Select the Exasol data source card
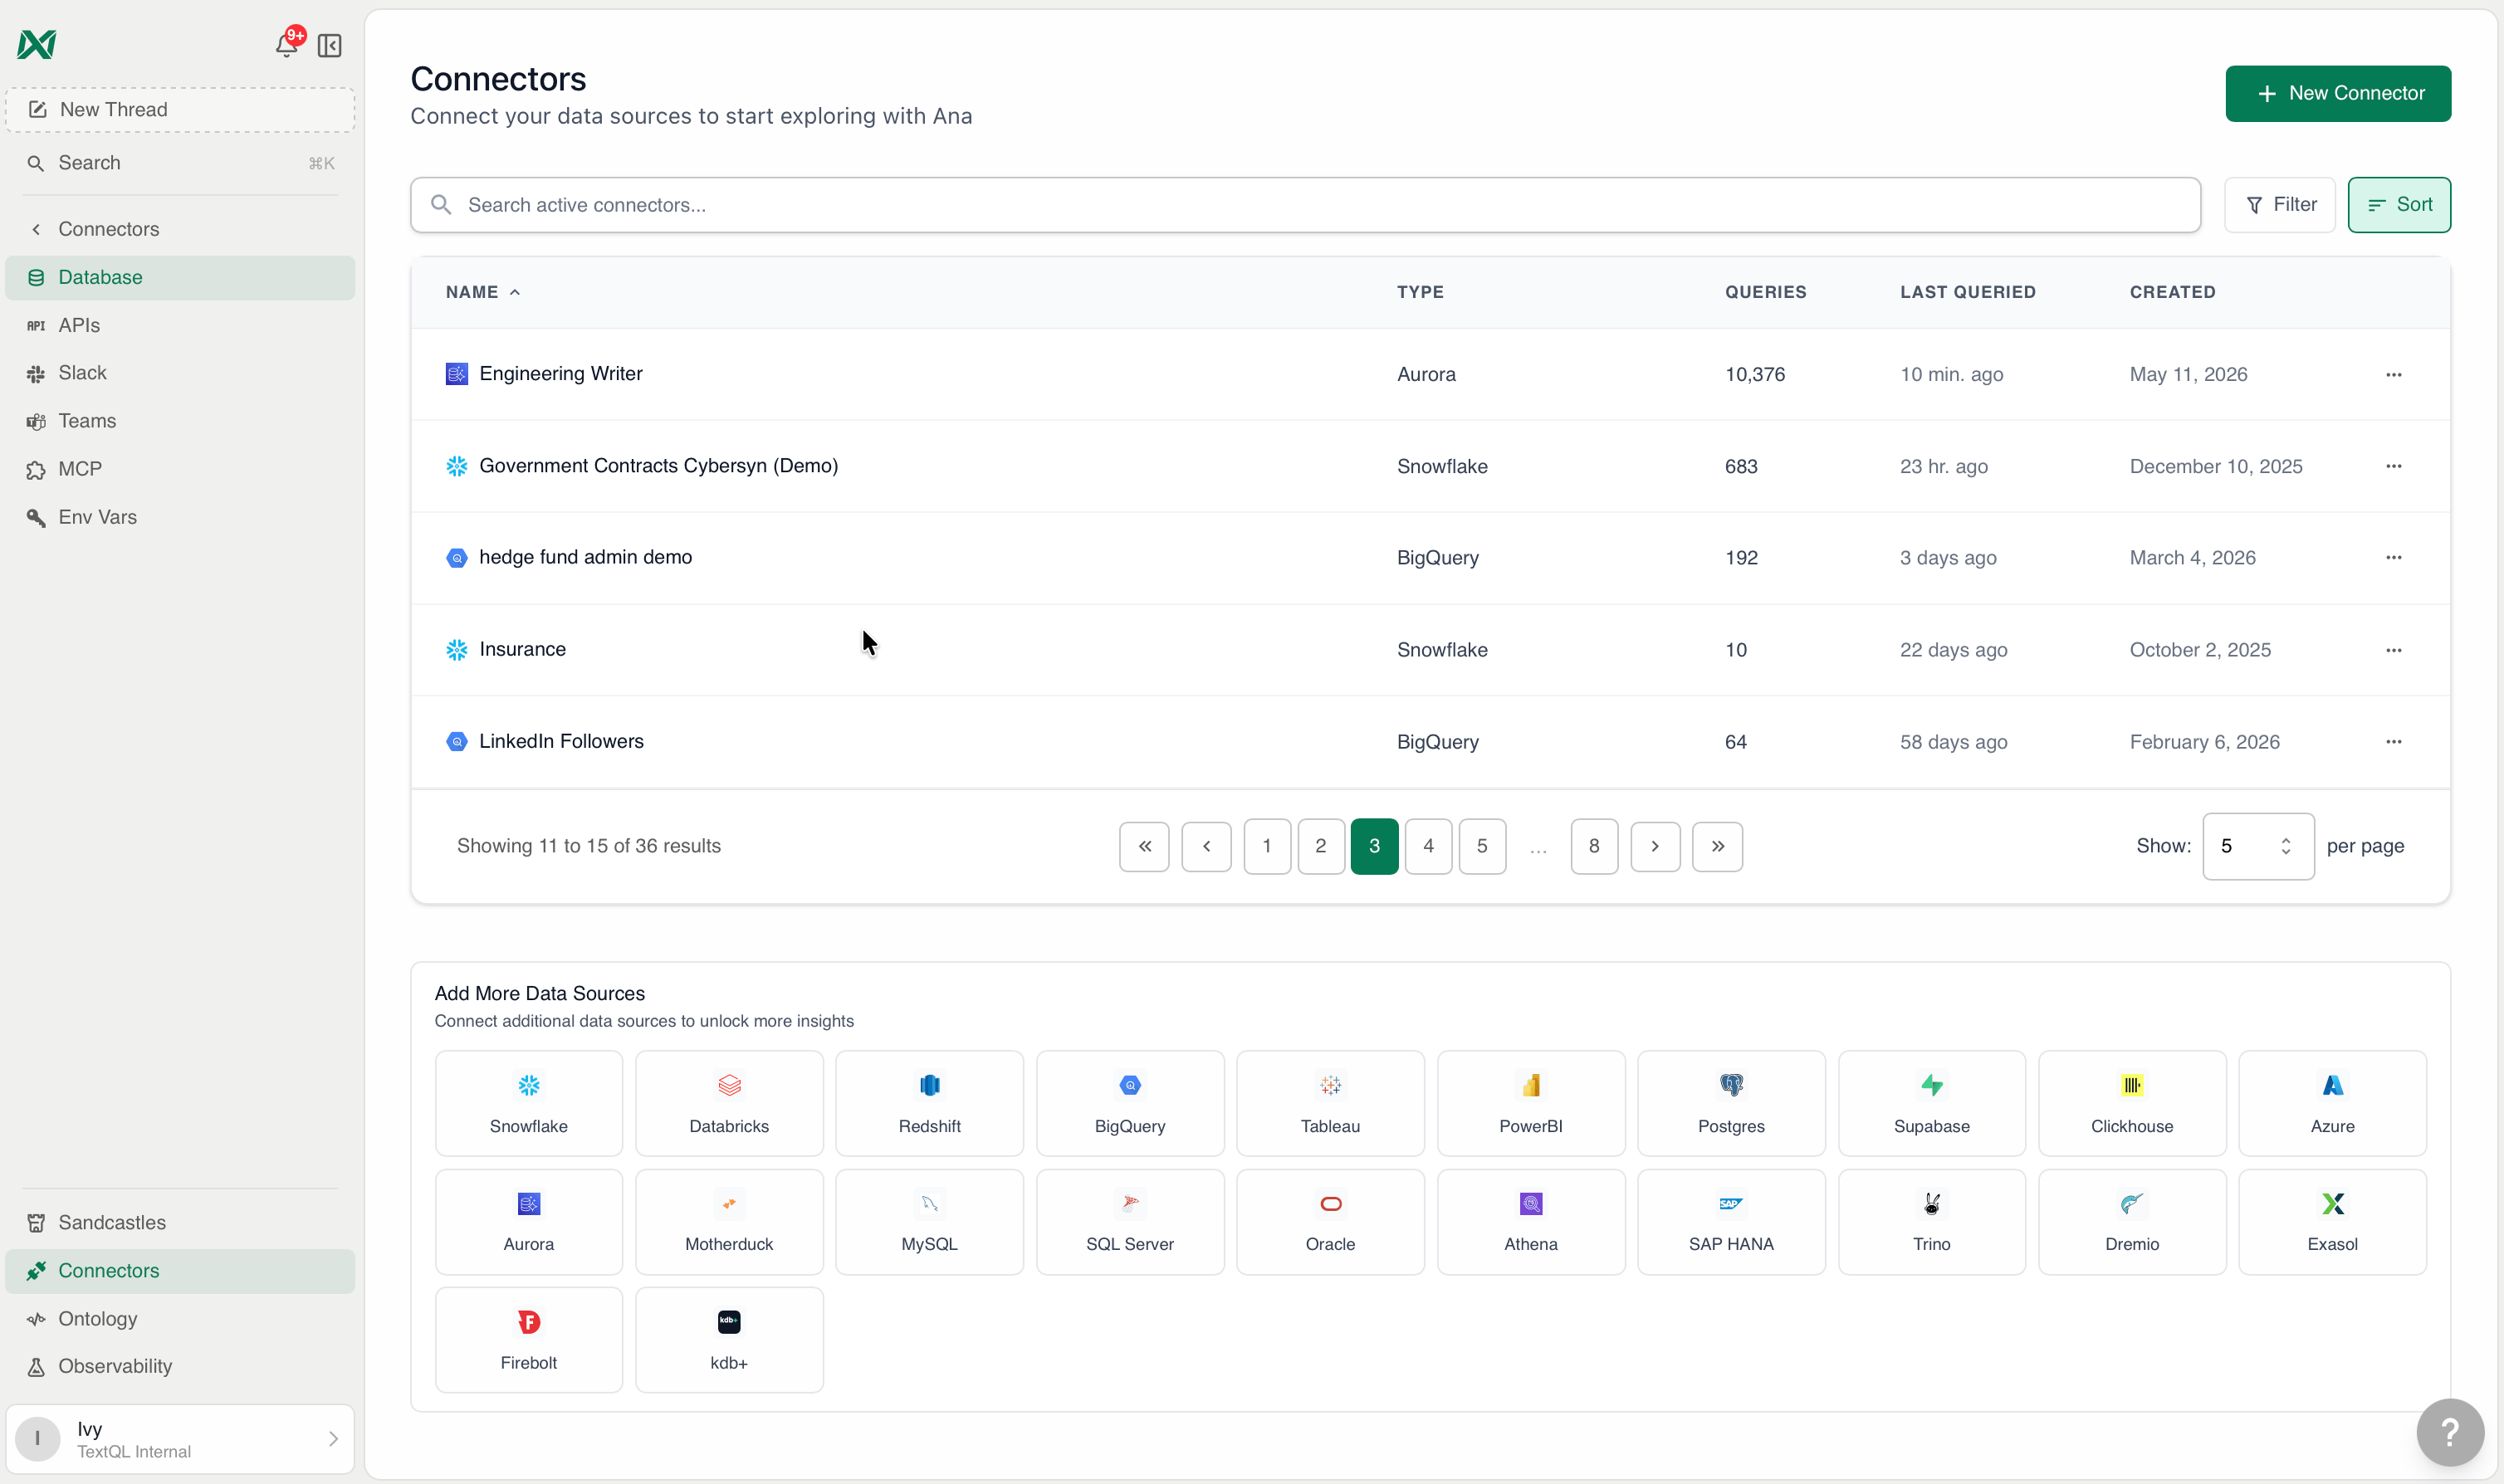 pos(2332,1221)
